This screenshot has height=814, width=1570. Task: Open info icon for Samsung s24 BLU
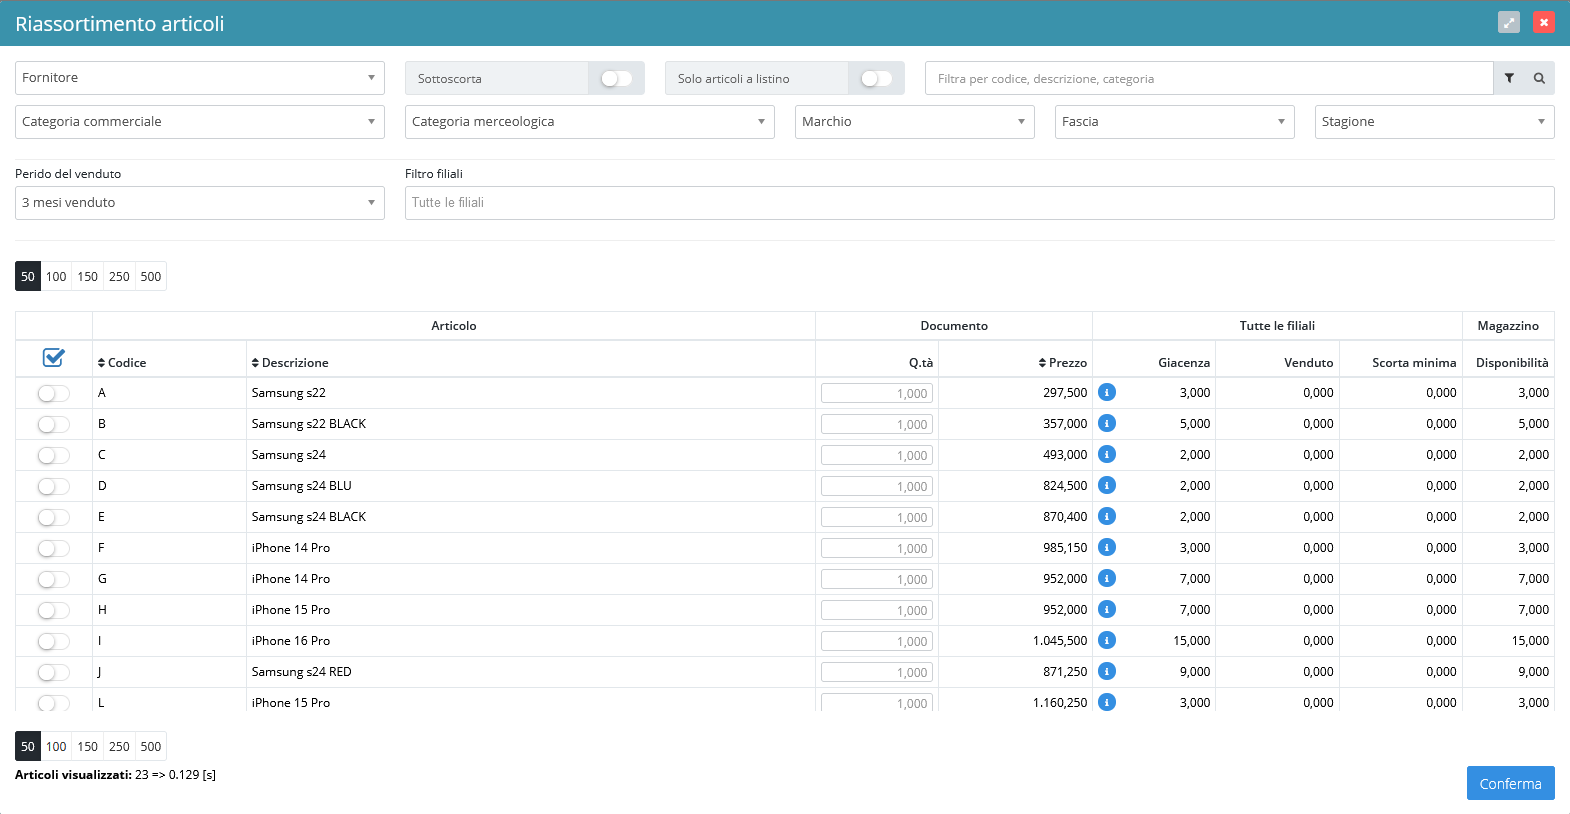tap(1107, 485)
